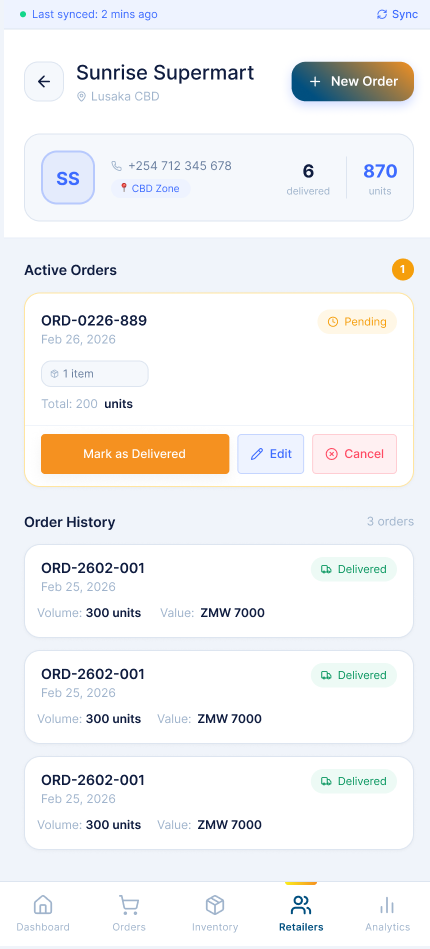Click the 870 units stat

pyautogui.click(x=380, y=179)
